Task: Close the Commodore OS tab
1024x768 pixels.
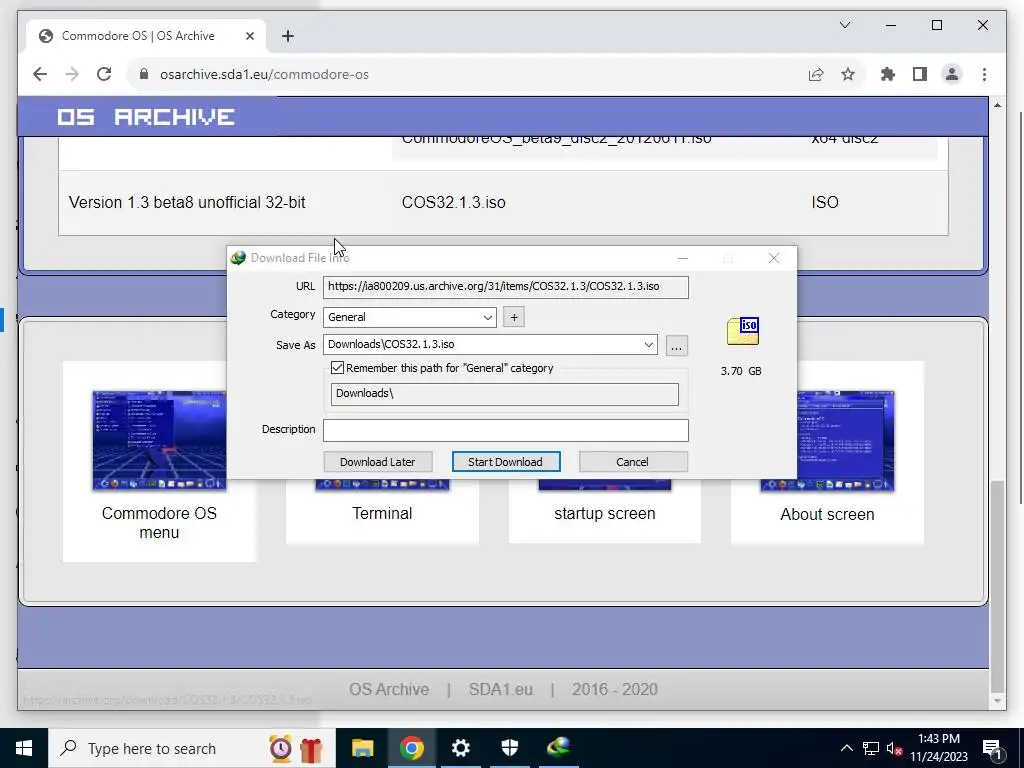Action: [x=249, y=36]
